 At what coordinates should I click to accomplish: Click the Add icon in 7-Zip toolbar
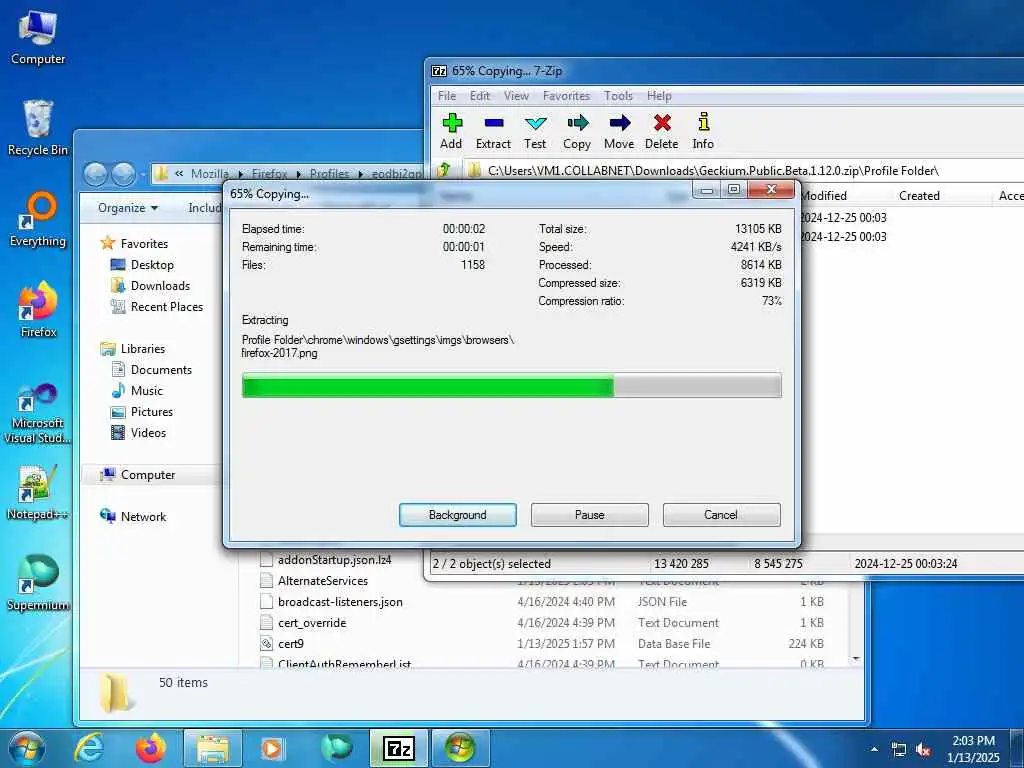click(x=451, y=131)
